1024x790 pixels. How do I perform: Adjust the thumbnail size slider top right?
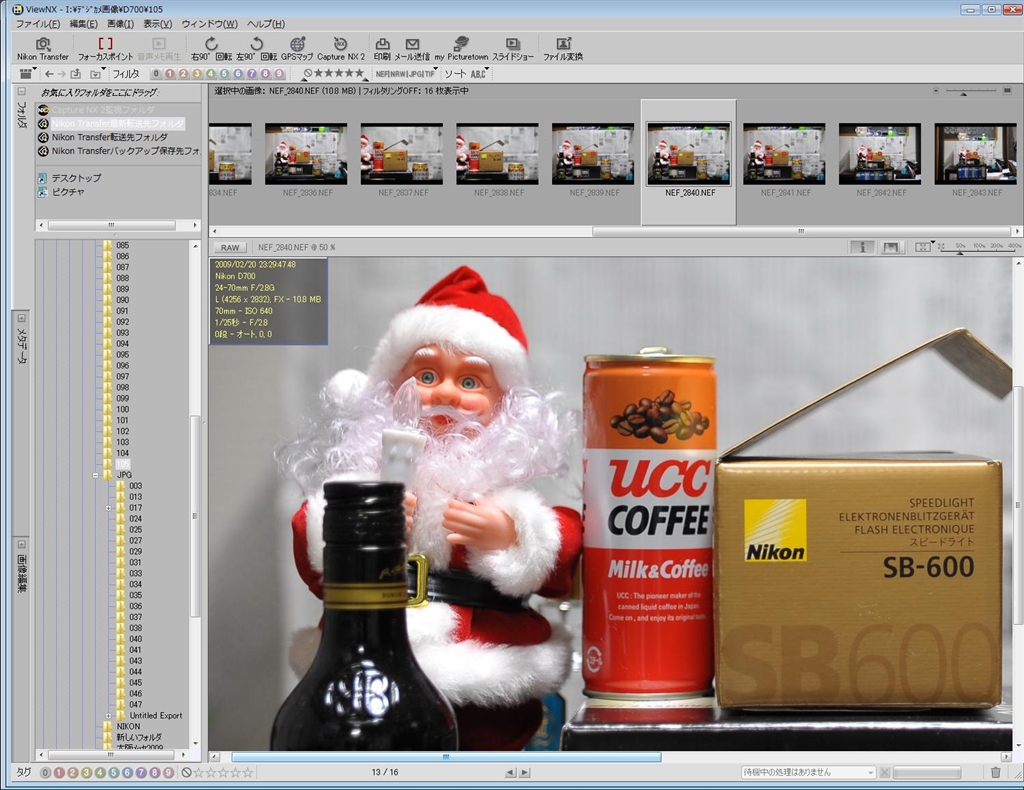click(971, 91)
